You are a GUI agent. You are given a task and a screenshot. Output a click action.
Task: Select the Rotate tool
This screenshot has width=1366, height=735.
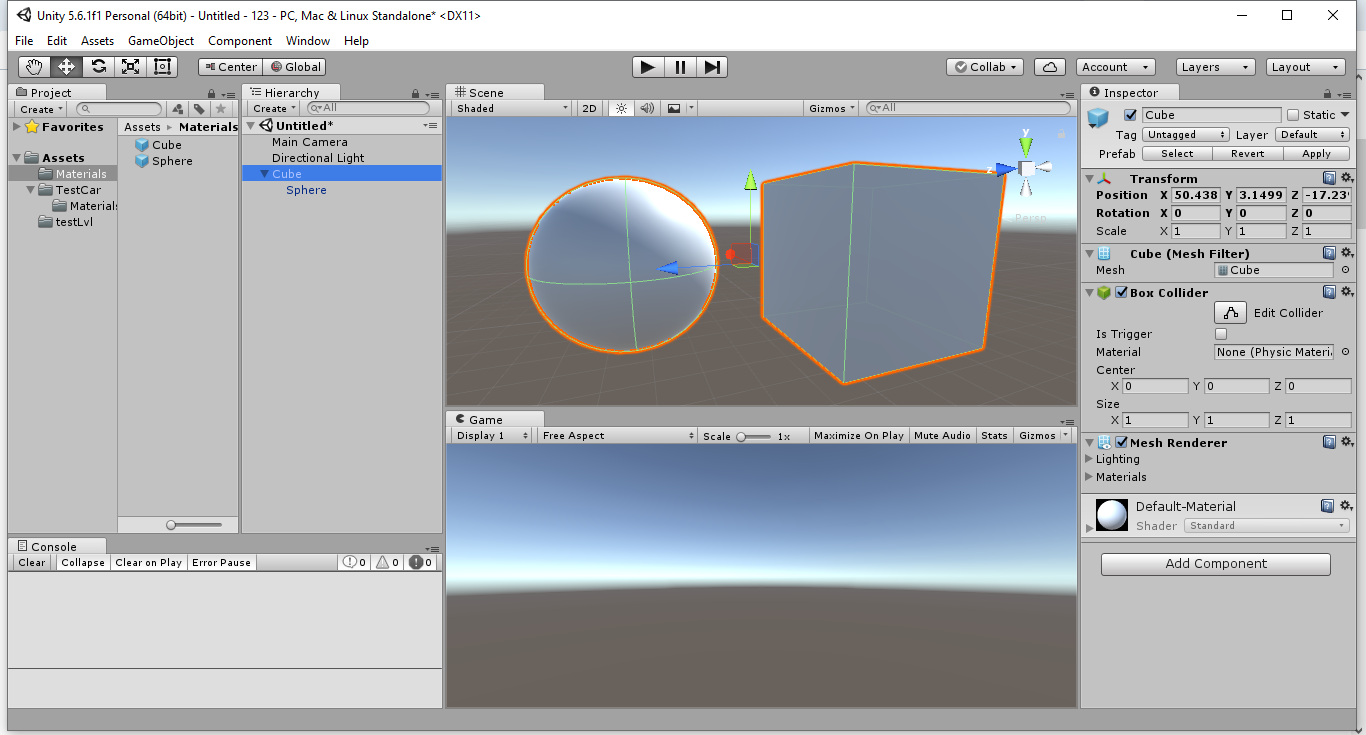tap(98, 67)
